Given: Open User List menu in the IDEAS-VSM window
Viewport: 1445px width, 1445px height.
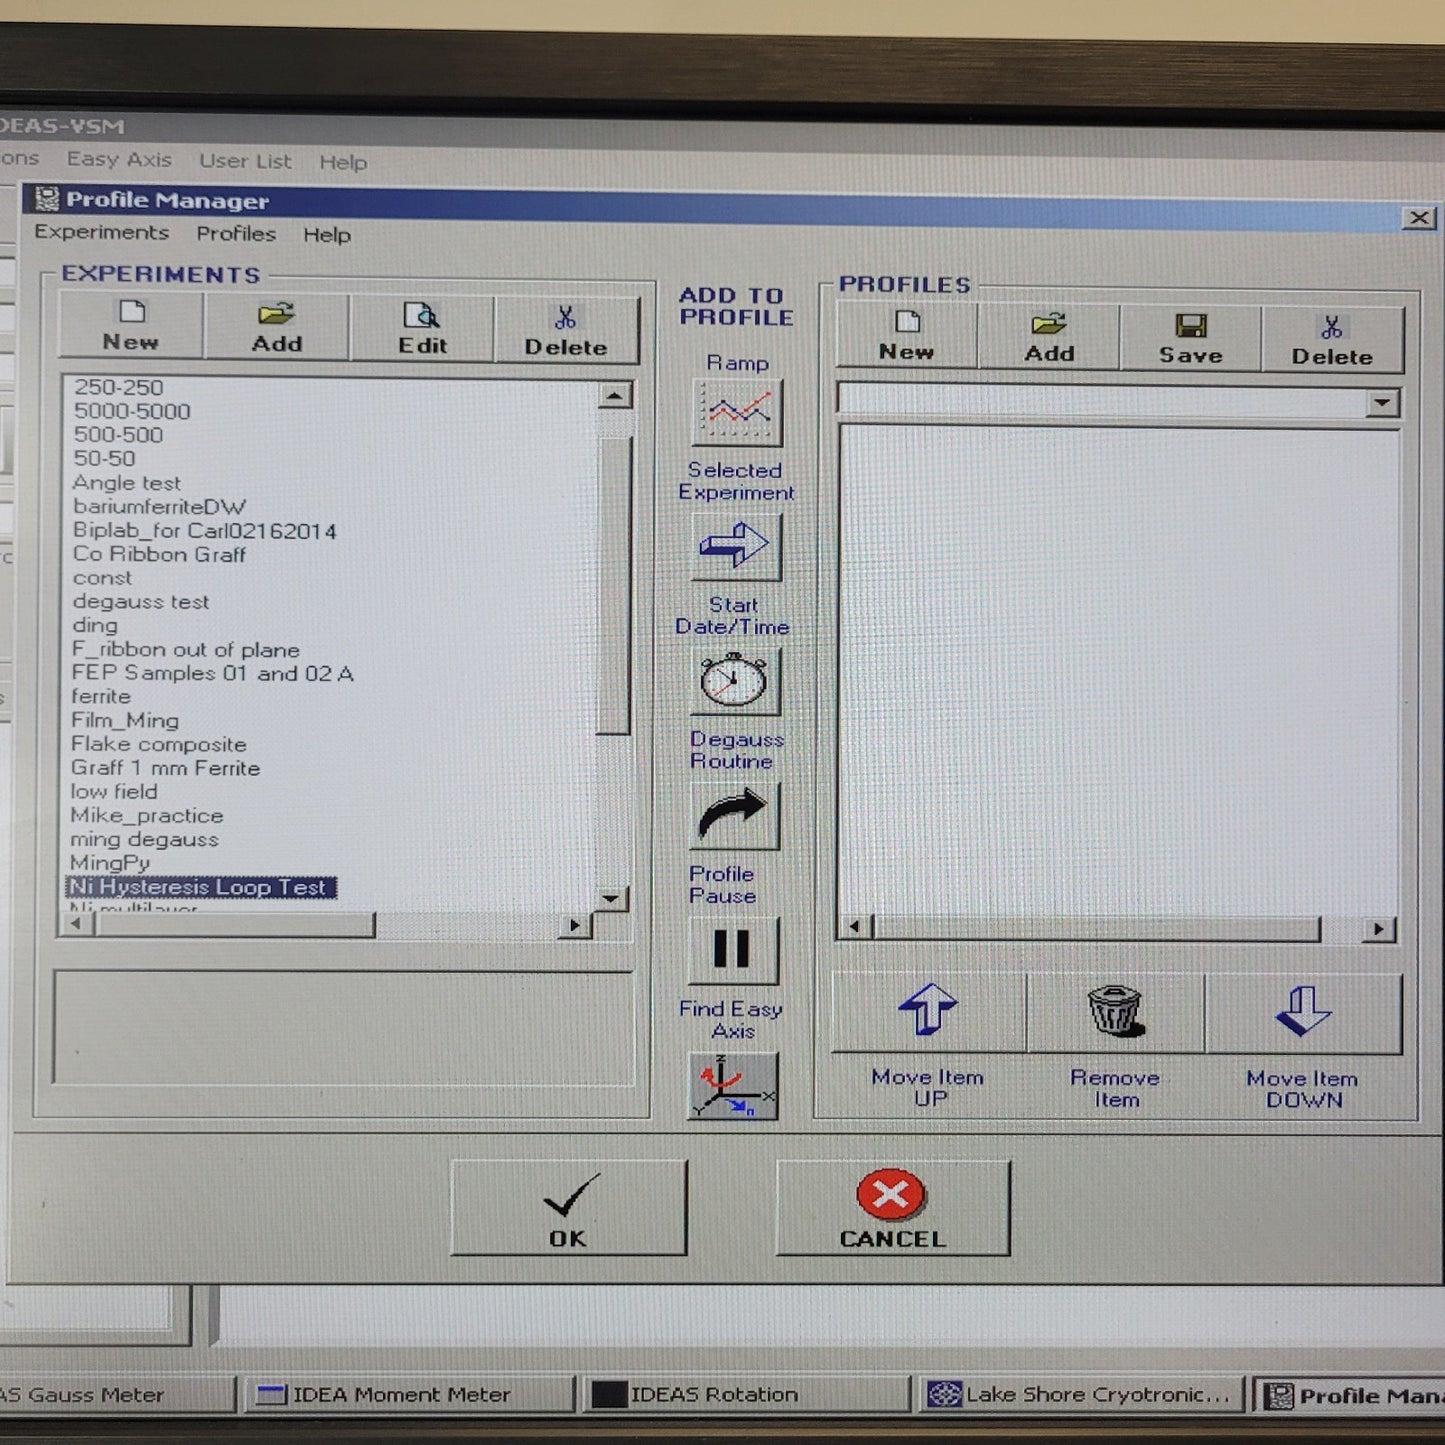Looking at the screenshot, I should (x=245, y=160).
